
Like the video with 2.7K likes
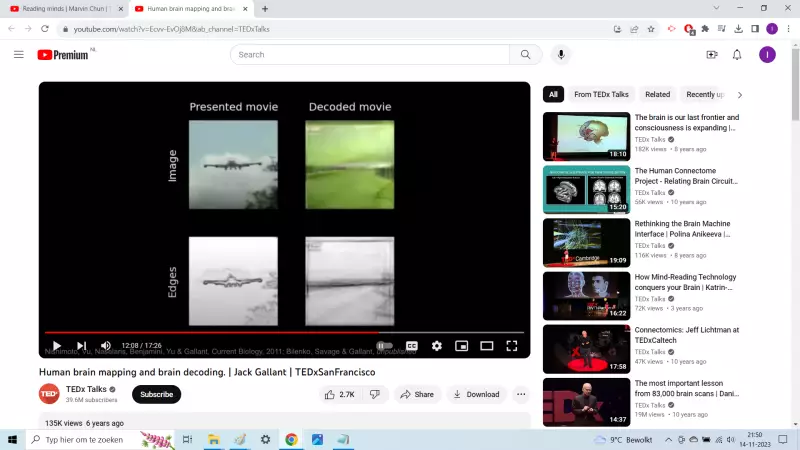tap(339, 394)
